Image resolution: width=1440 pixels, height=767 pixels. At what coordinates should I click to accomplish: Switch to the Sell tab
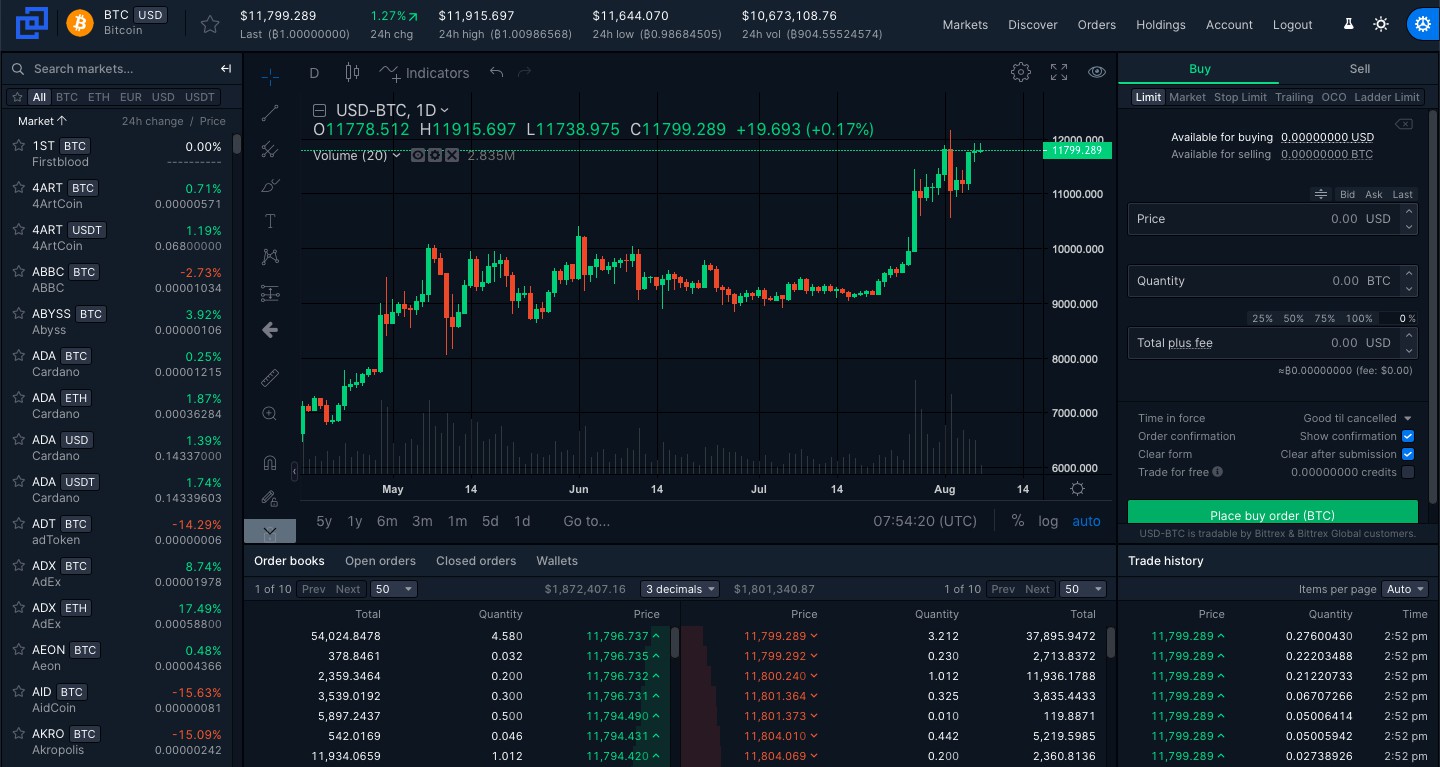1360,68
